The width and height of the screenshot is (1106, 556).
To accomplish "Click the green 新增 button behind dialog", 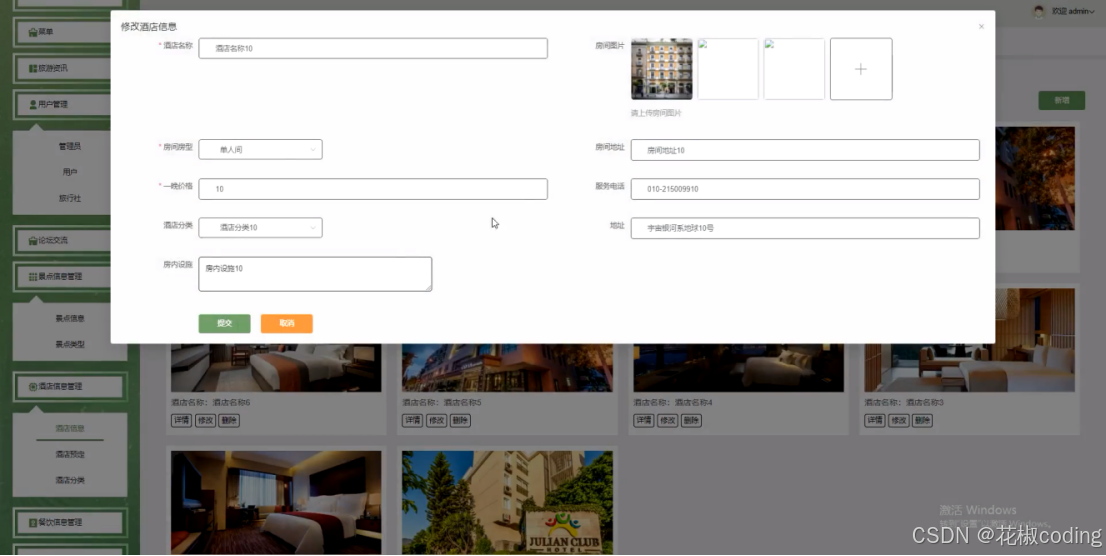I will [1062, 100].
